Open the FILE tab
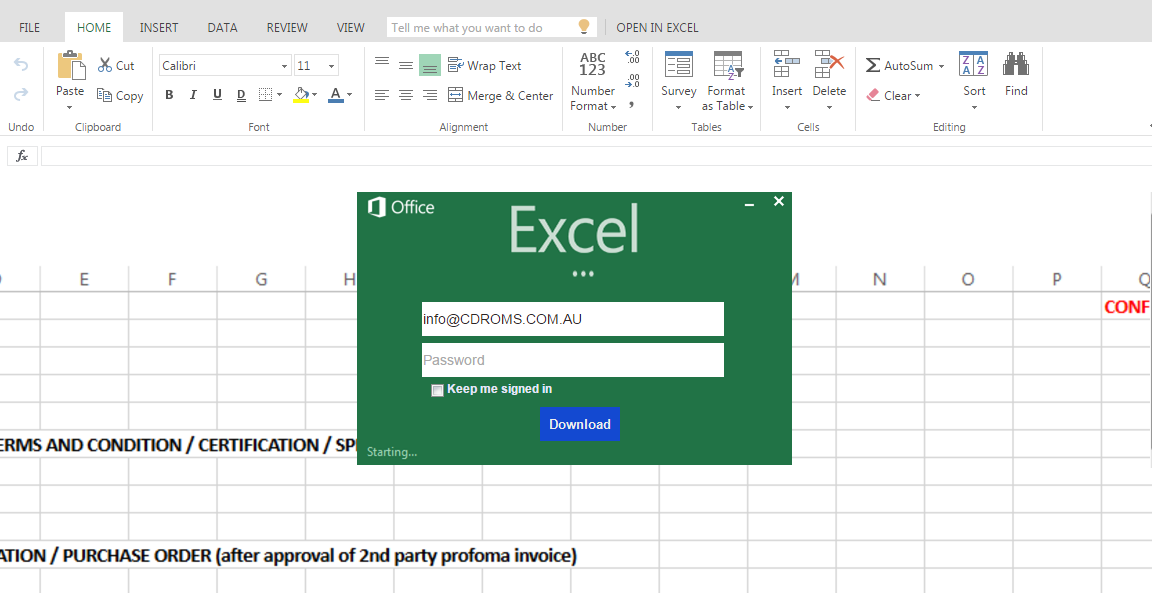This screenshot has width=1152, height=593. pos(29,27)
